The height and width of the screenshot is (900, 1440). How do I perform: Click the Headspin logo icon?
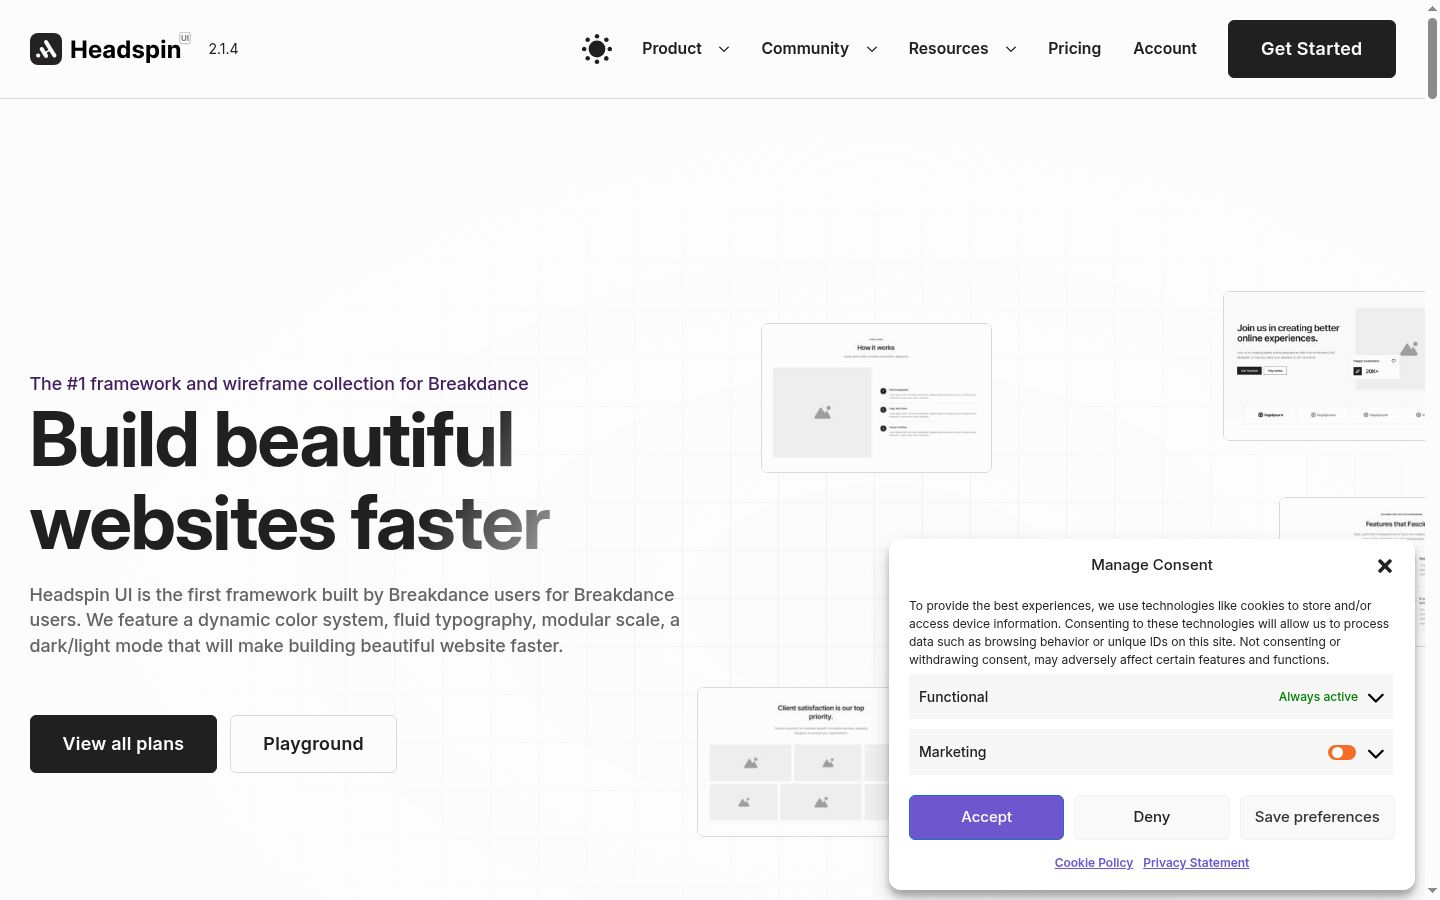tap(46, 49)
